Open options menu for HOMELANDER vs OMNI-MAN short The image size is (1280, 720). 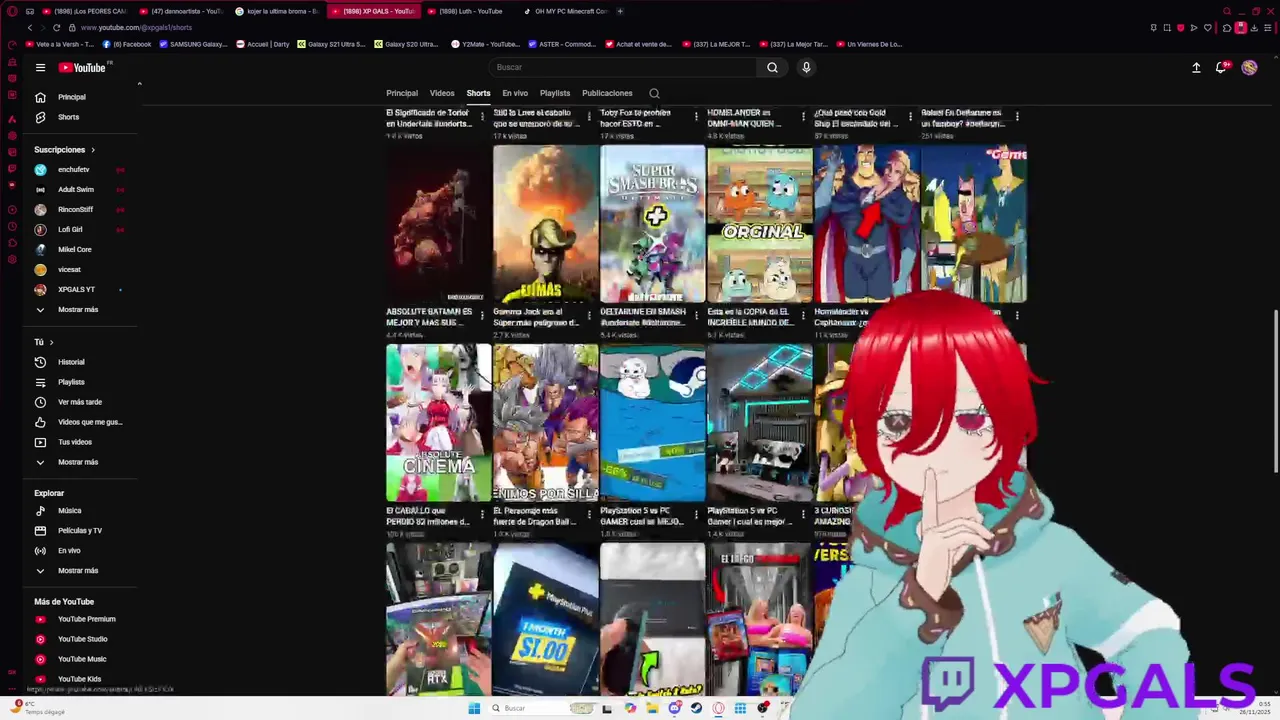[x=803, y=117]
